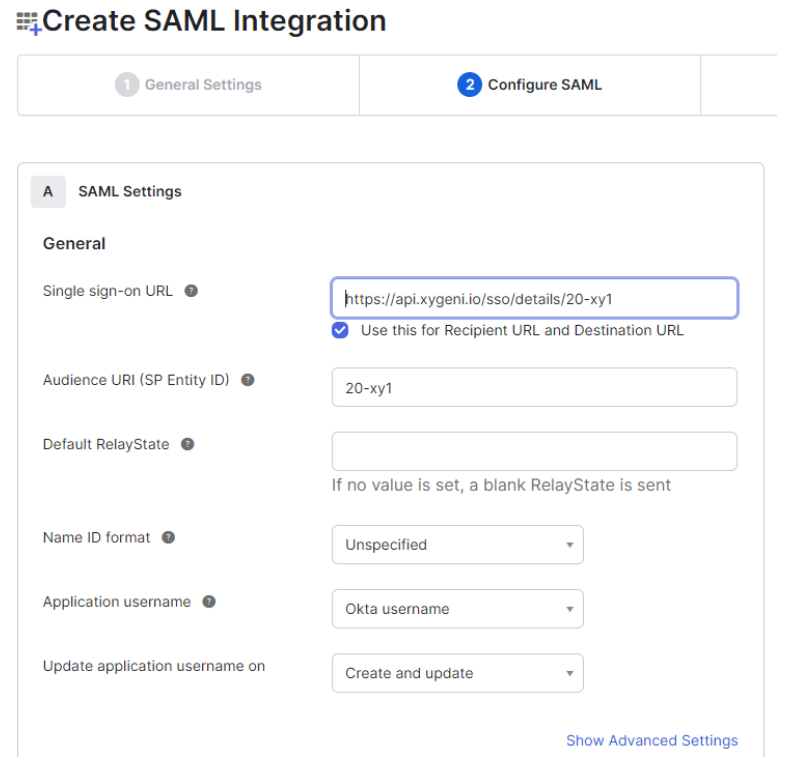786x763 pixels.
Task: Click the SAML Settings section header
Action: (130, 191)
